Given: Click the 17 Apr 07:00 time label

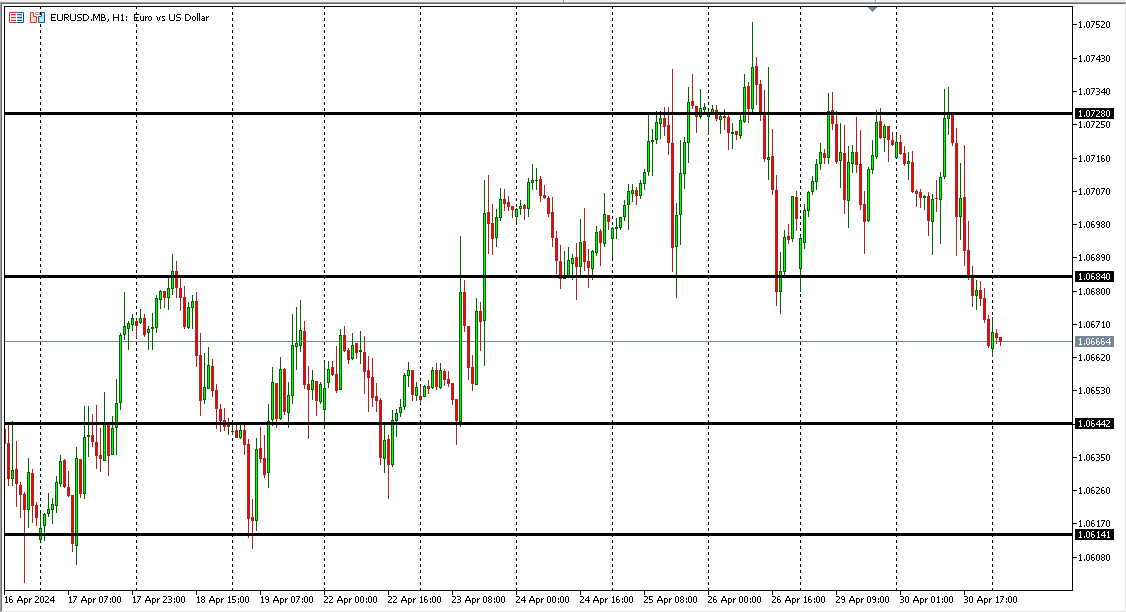Looking at the screenshot, I should [x=95, y=599].
